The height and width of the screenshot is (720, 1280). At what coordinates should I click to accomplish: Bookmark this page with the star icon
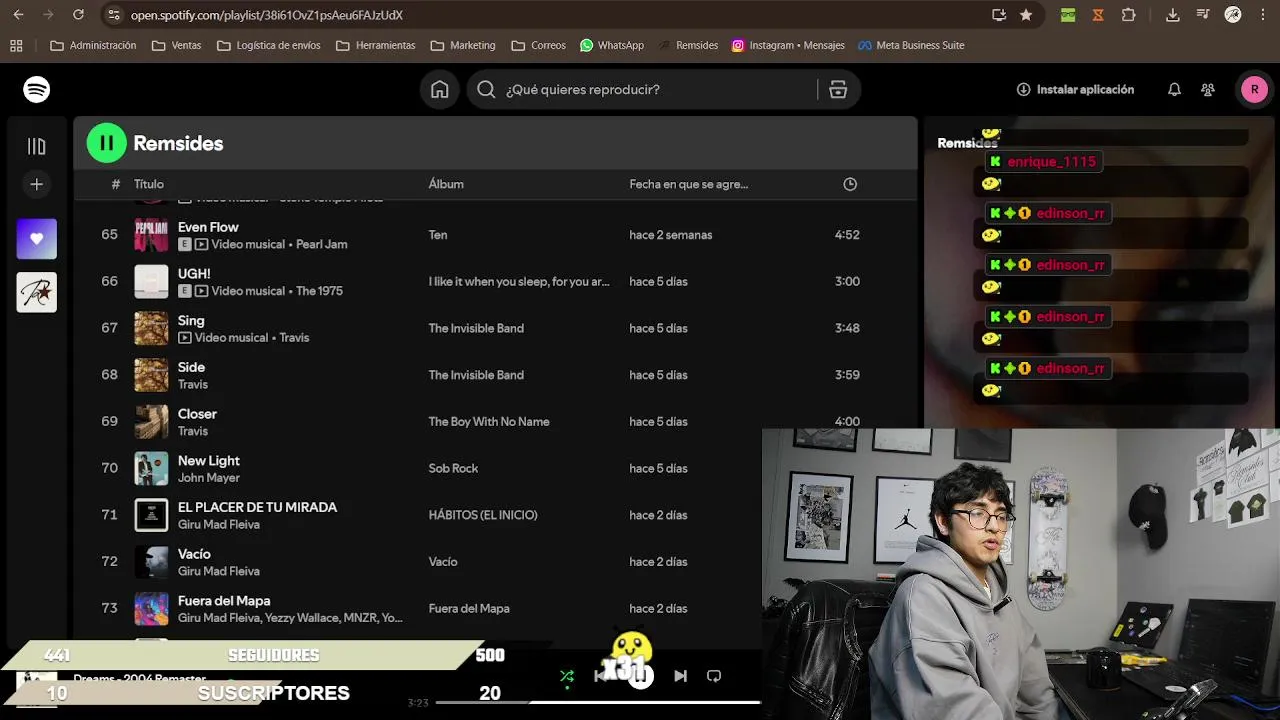click(x=1026, y=15)
